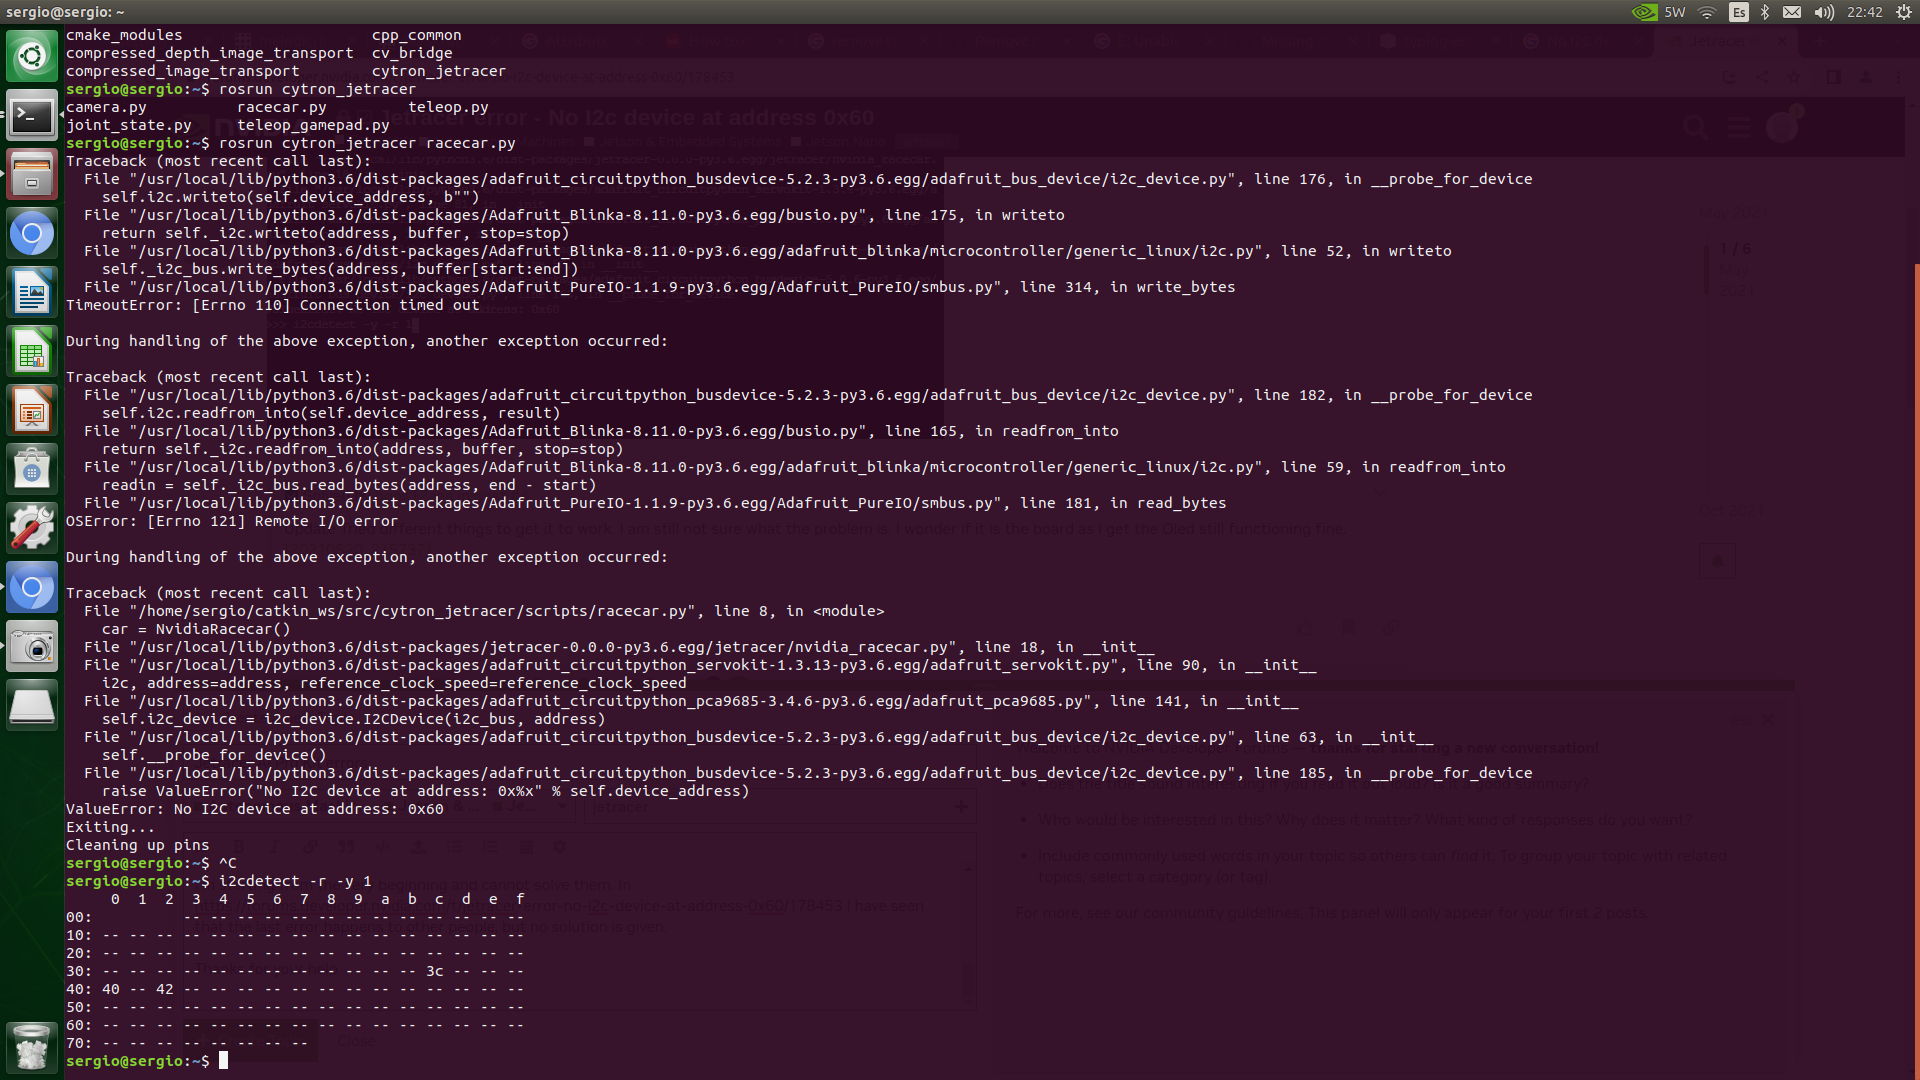
Task: Open System Settings wrench-and-gear icon
Action: [x=32, y=528]
